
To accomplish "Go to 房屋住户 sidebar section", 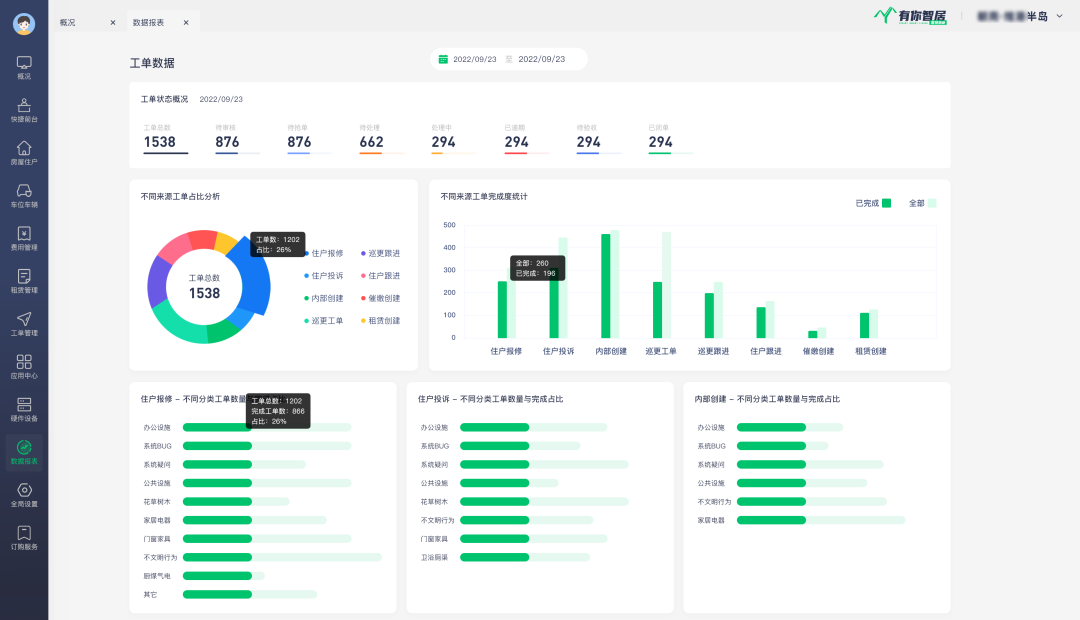I will click(x=24, y=153).
